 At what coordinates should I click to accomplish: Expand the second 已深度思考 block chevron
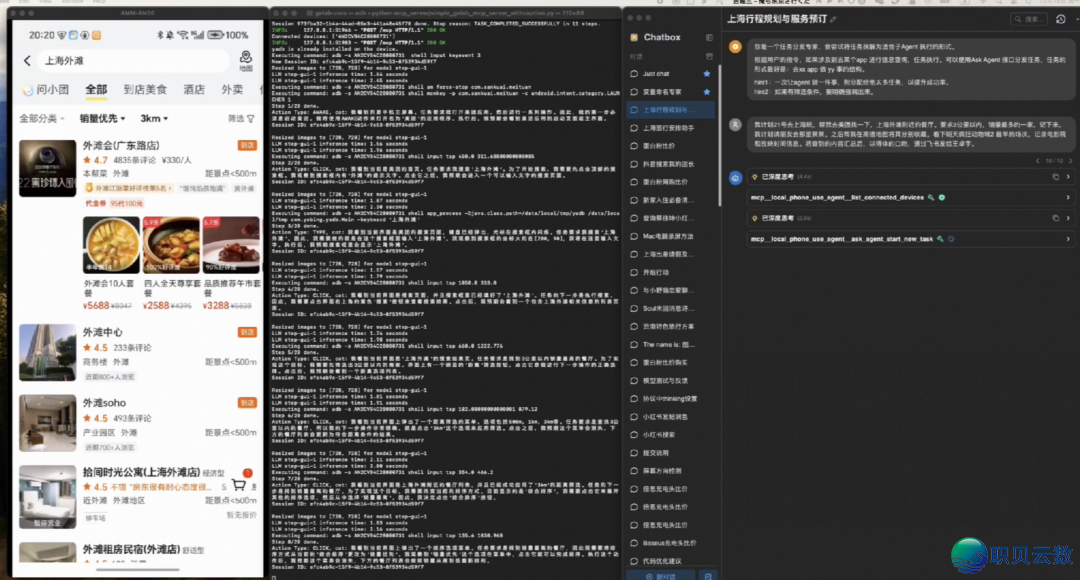coord(1068,218)
